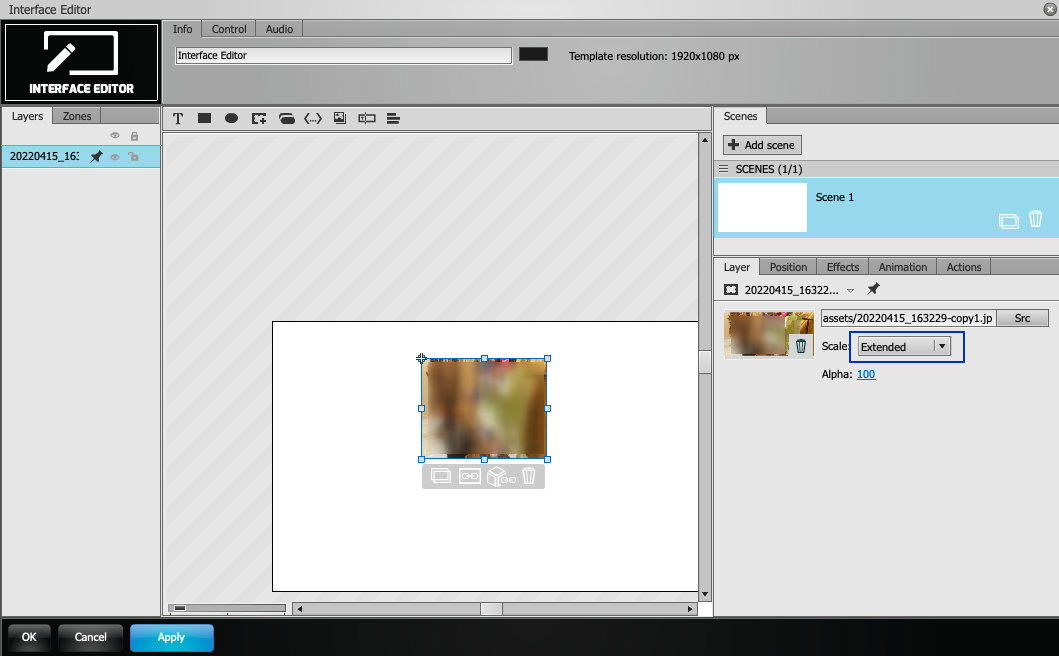1059x656 pixels.
Task: Click the Apply button
Action: tap(172, 637)
